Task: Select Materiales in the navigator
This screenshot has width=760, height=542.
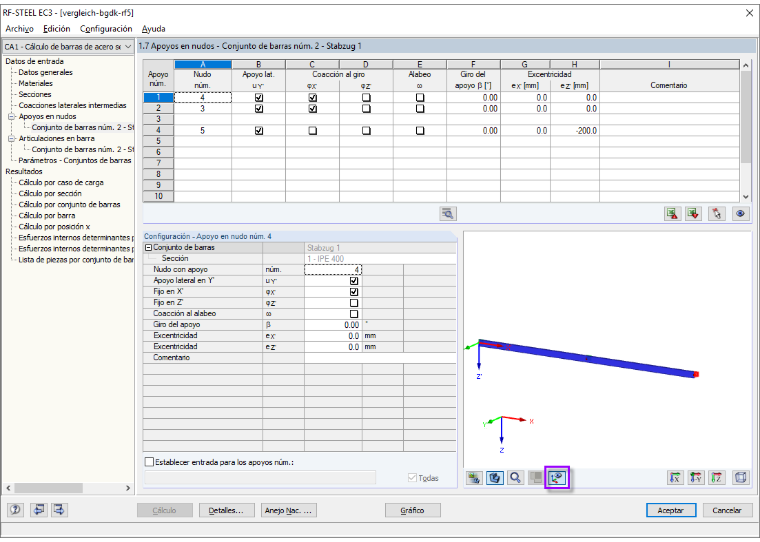Action: [x=35, y=83]
